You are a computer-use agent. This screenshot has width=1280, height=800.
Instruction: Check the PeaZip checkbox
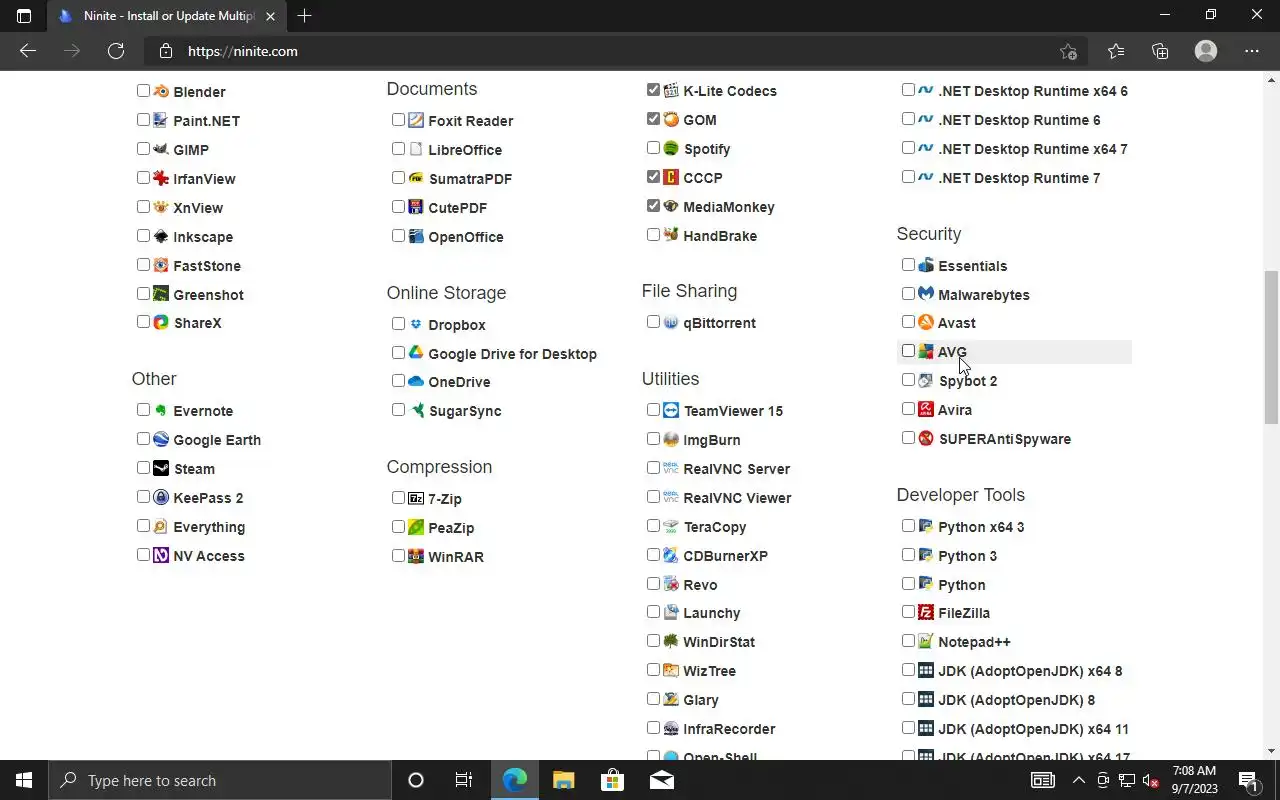398,527
